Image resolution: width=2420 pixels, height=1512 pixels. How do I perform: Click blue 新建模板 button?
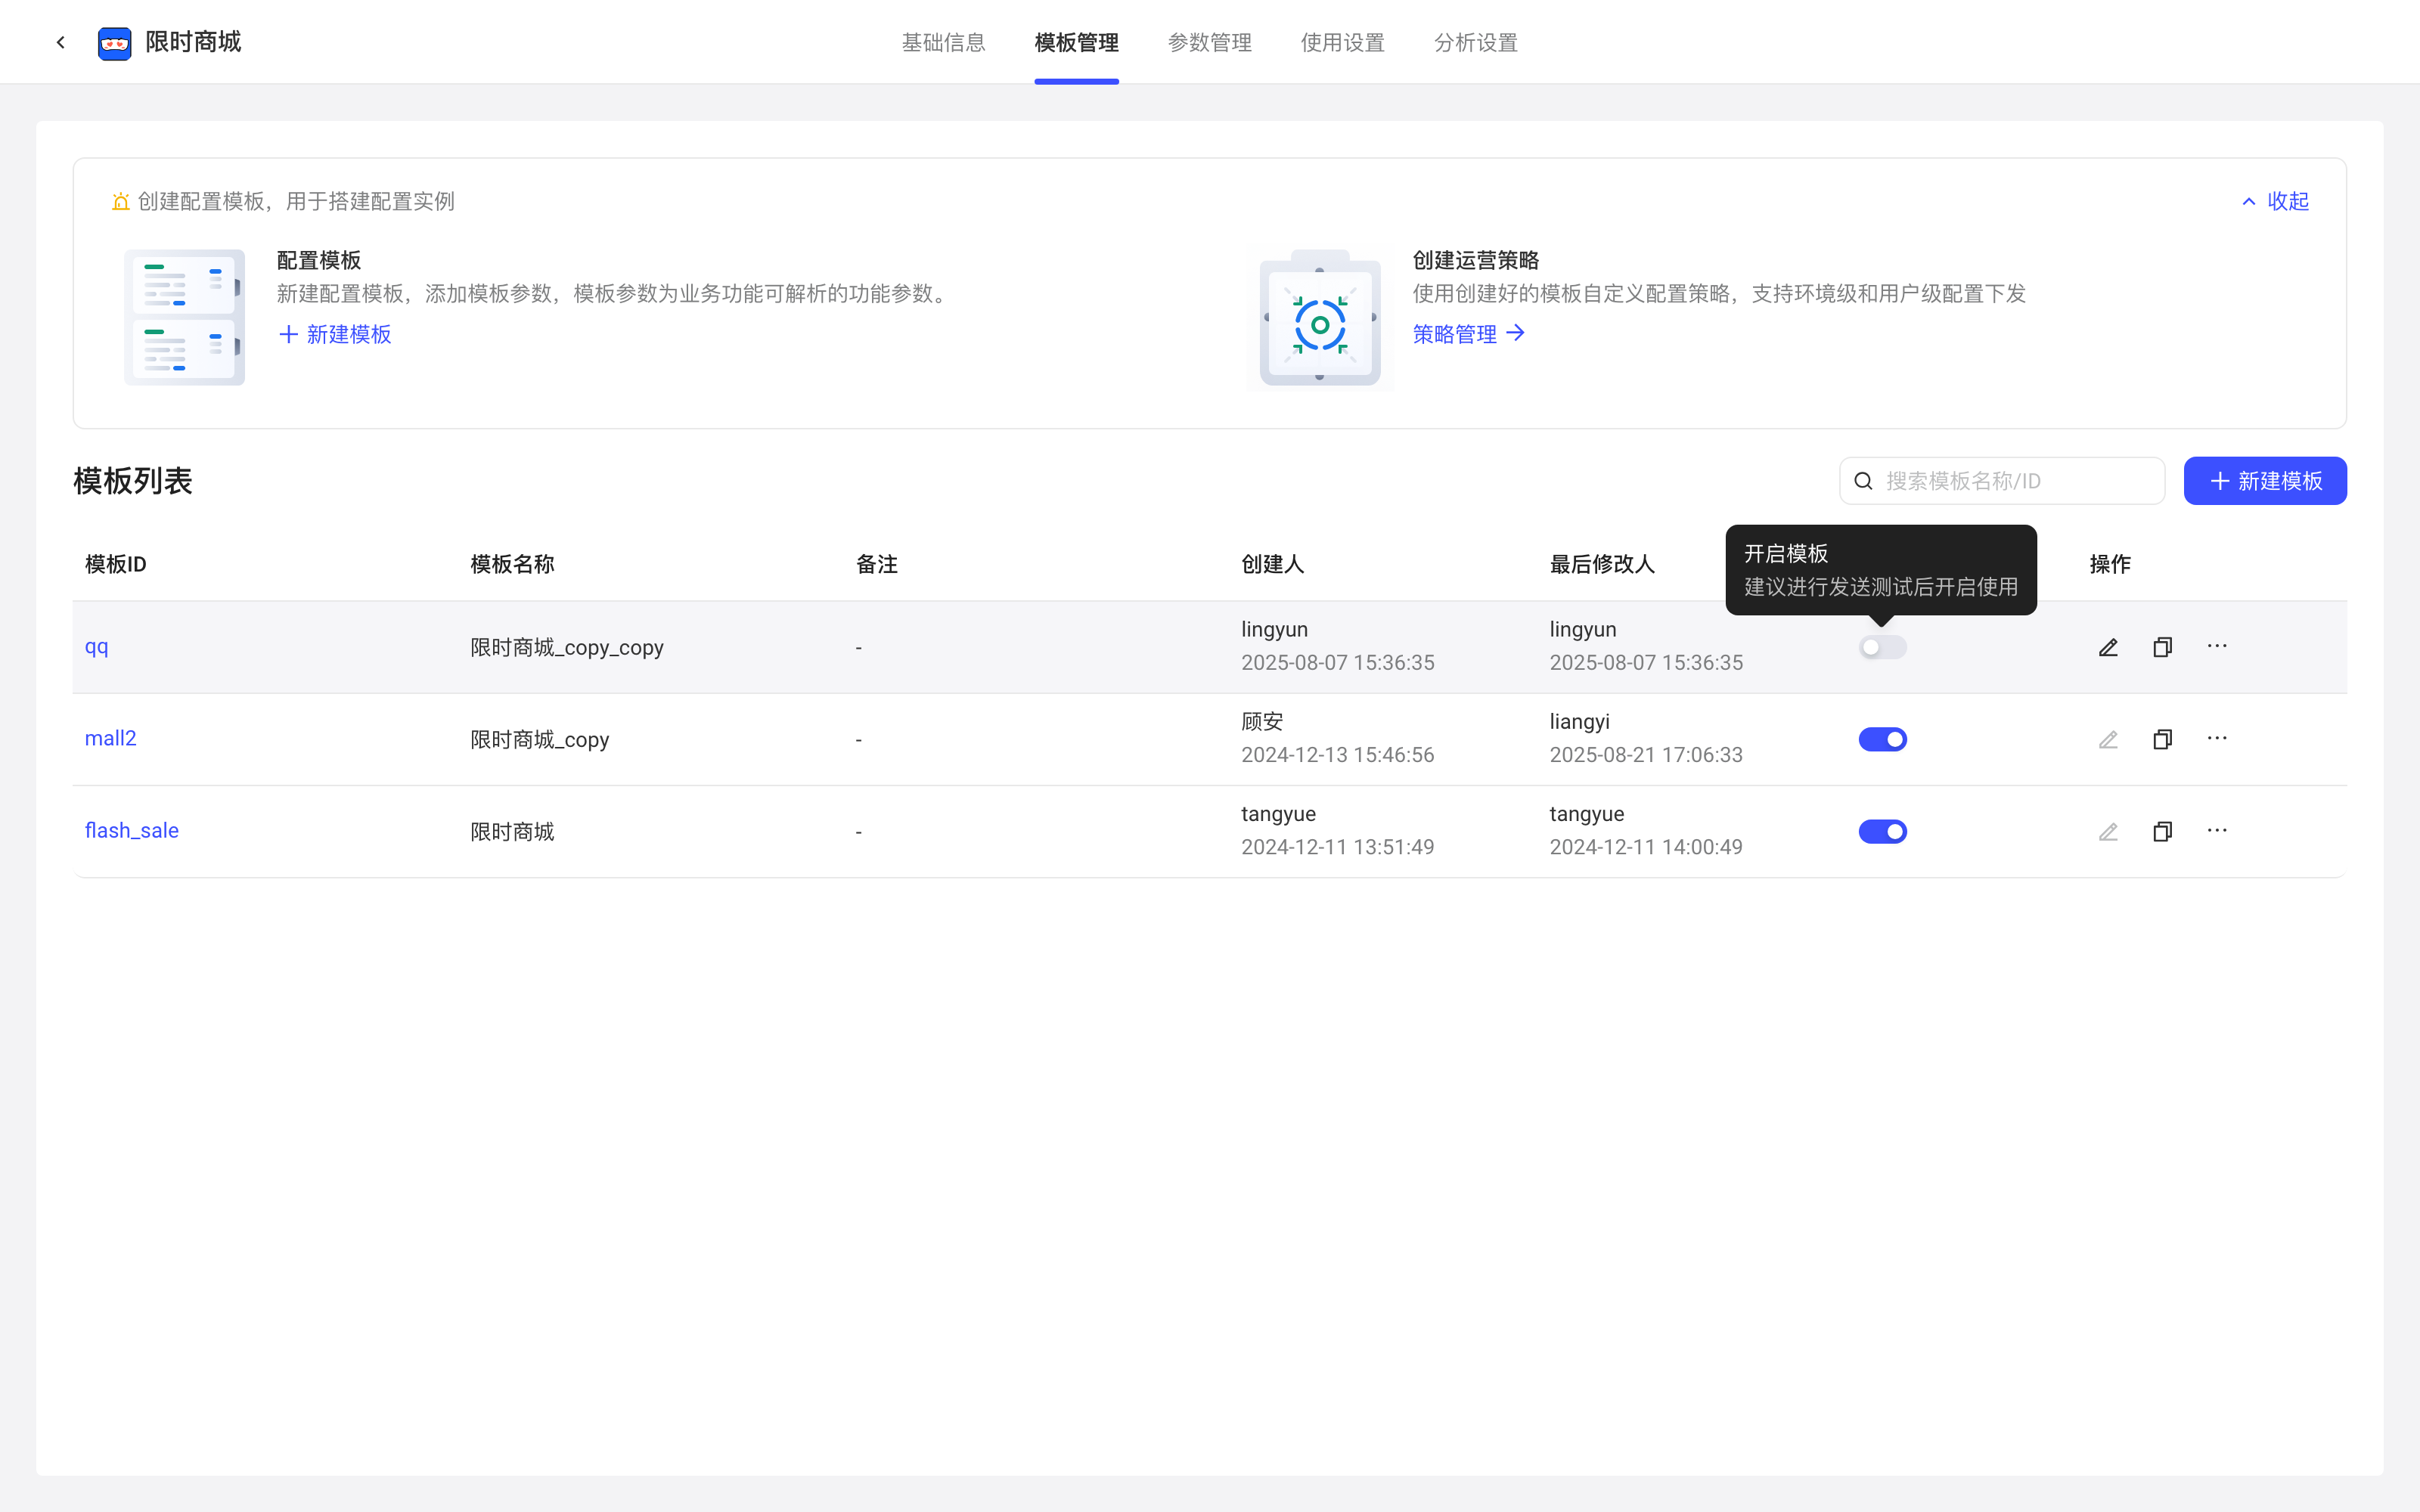[x=2265, y=481]
